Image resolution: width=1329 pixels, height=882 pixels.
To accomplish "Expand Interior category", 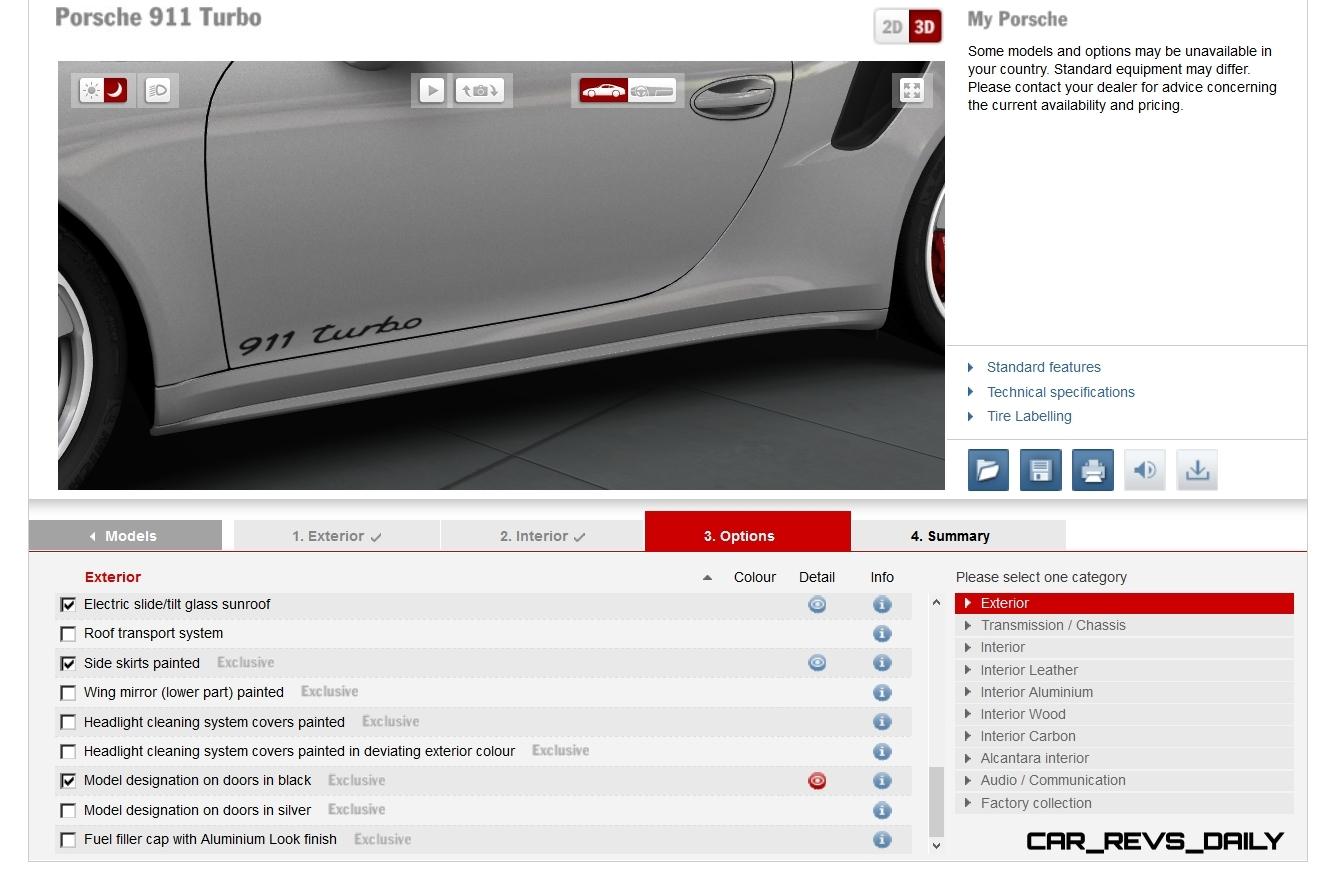I will [x=1124, y=647].
